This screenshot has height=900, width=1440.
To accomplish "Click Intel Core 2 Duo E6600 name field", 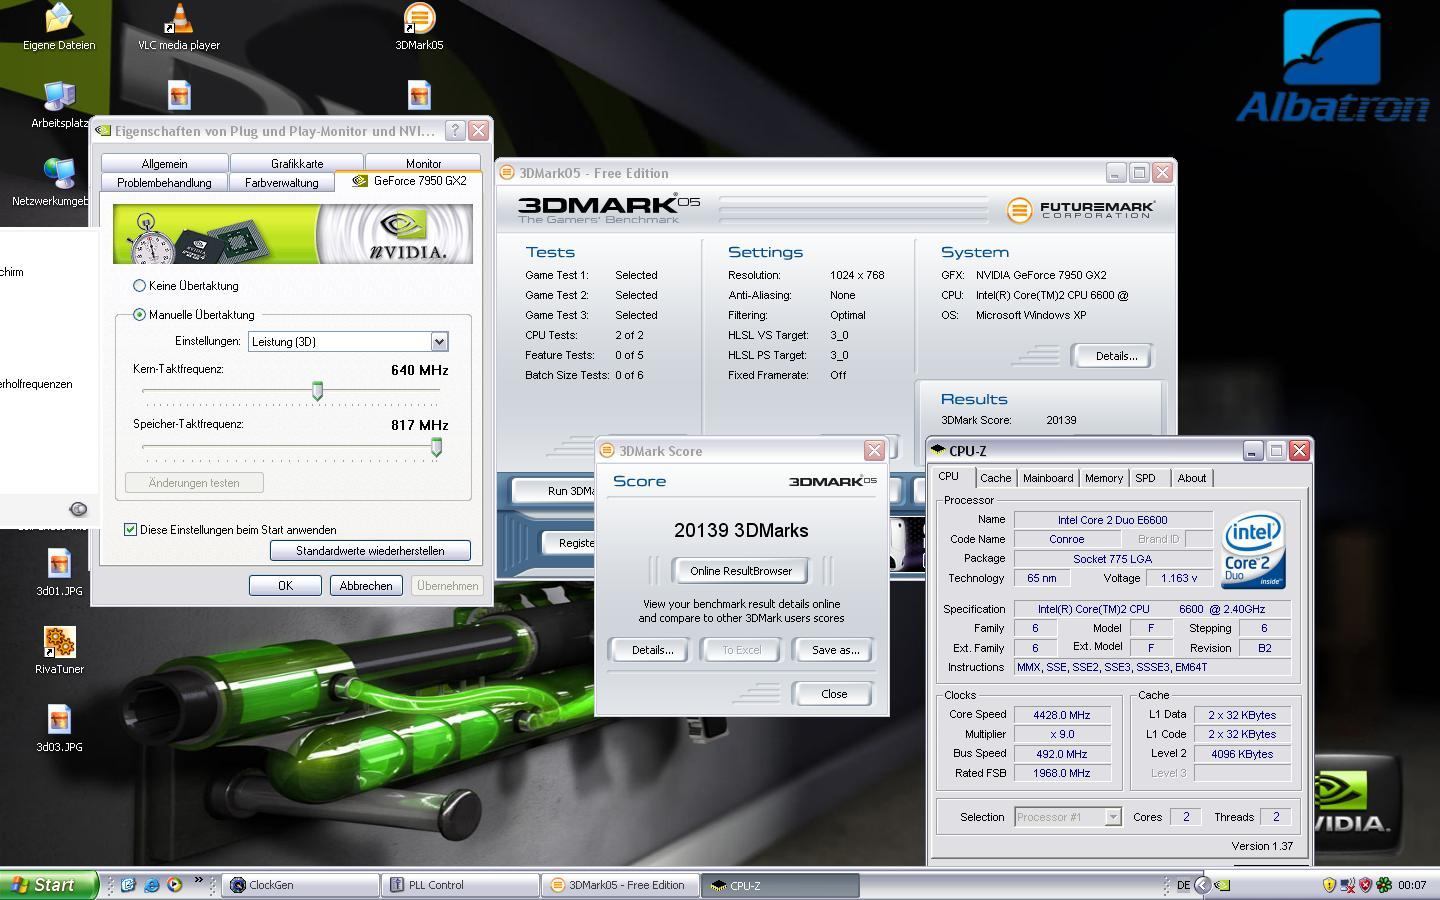I will click(1113, 520).
